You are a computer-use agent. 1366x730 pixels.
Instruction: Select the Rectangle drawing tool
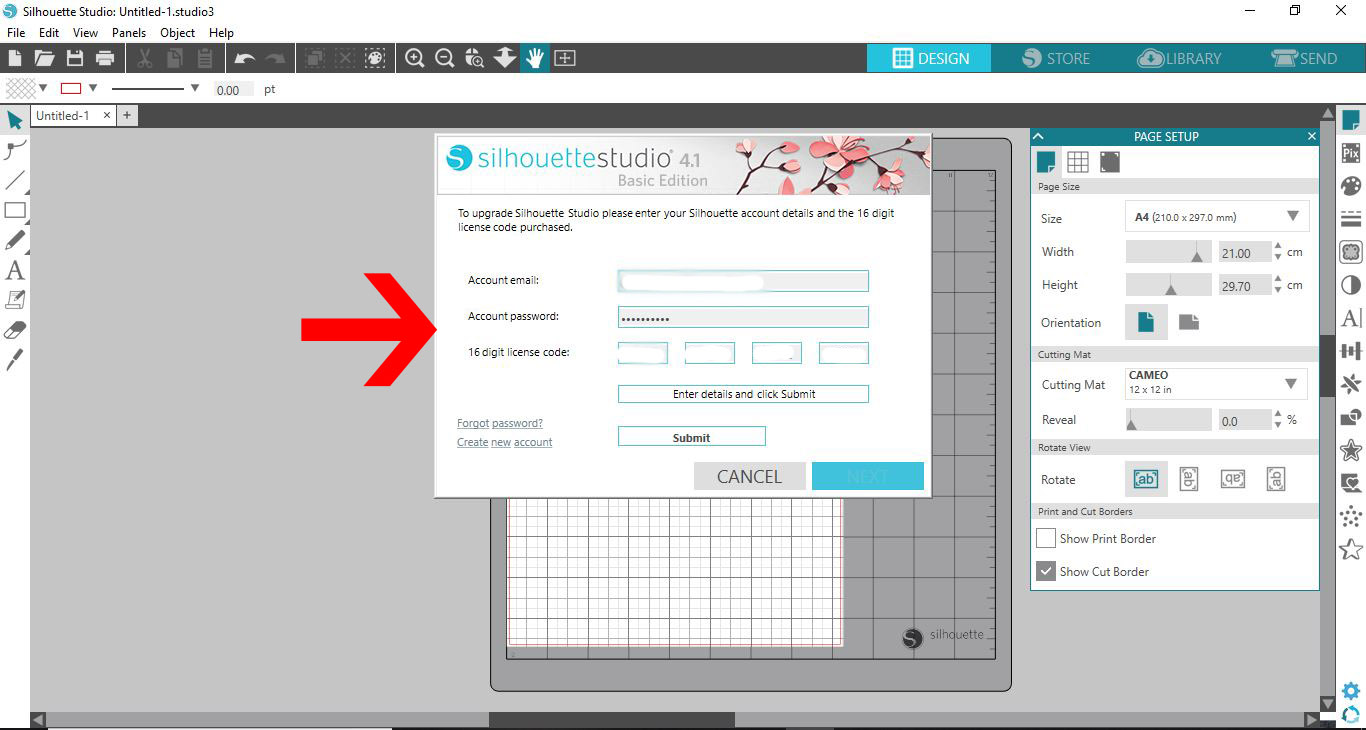click(x=15, y=210)
